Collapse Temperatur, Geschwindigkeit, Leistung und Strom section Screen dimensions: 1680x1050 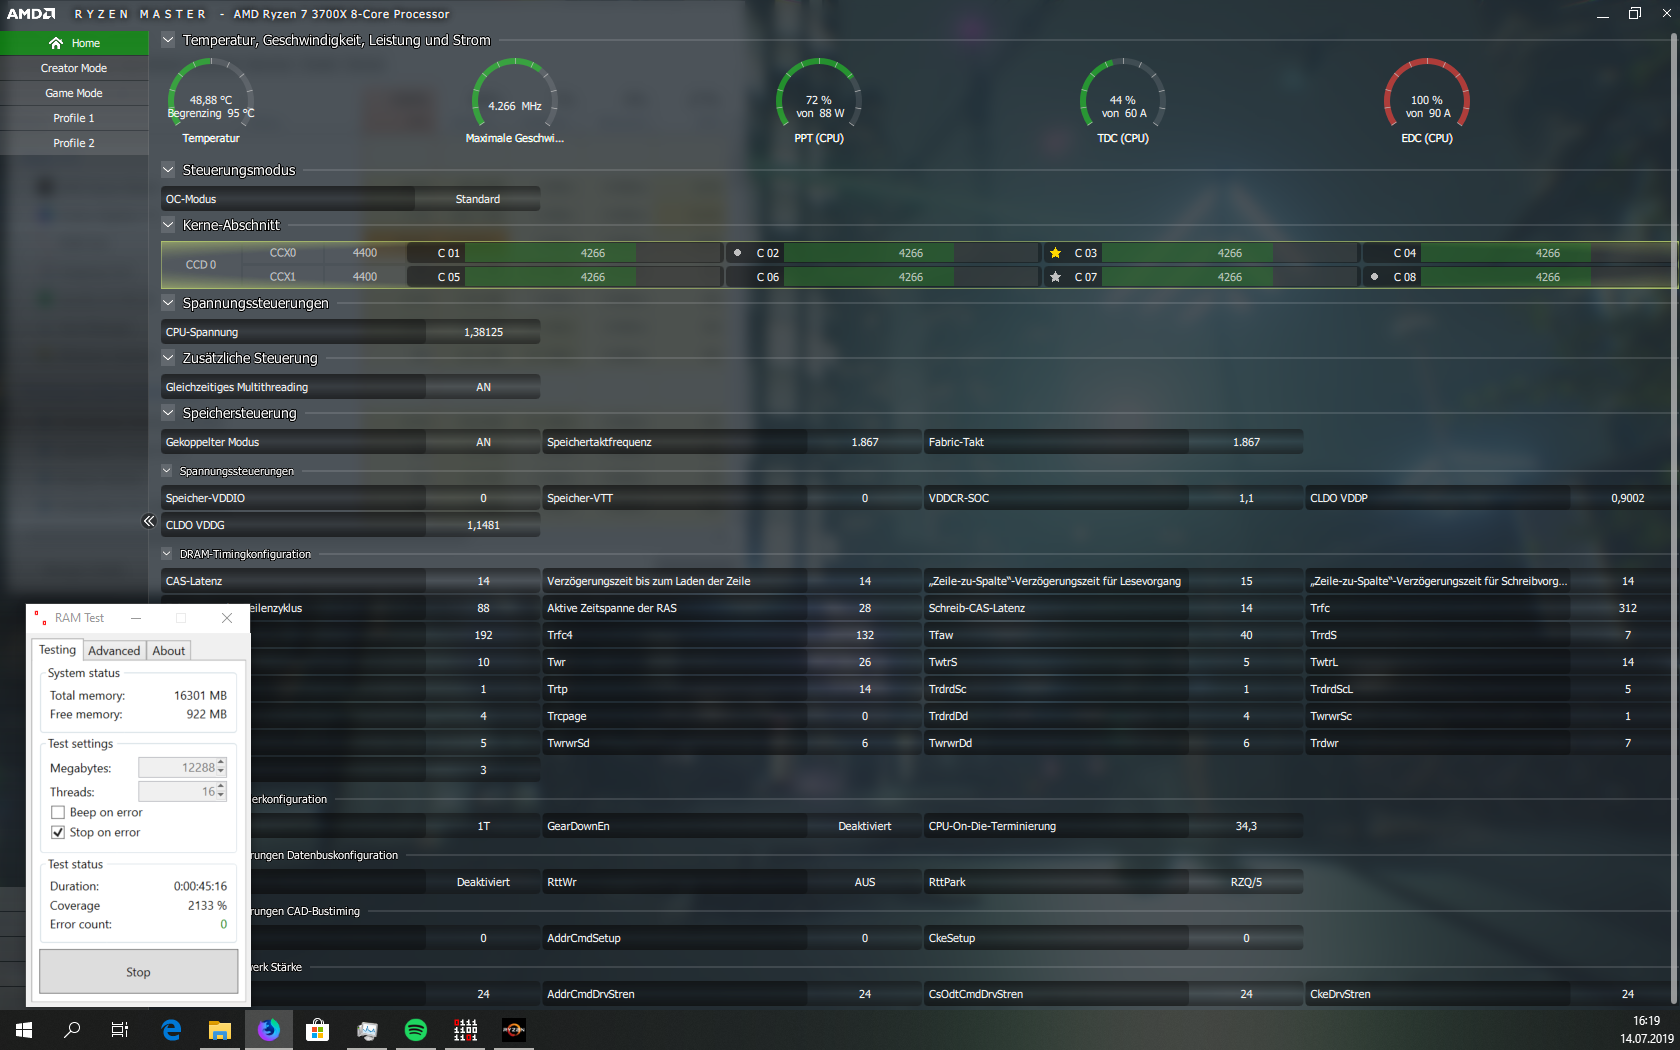click(168, 40)
